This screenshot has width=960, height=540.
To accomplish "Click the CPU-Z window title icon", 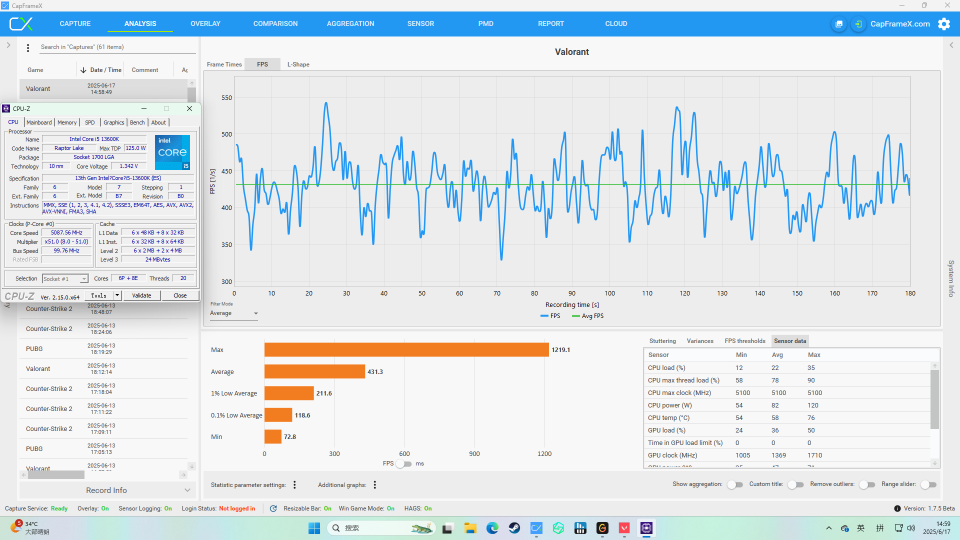I will (6, 108).
